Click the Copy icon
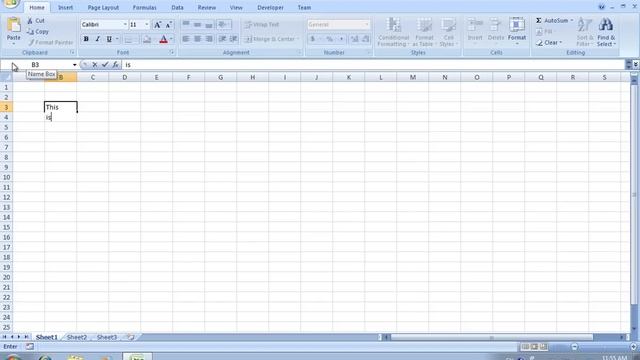This screenshot has width=640, height=360. [30, 31]
